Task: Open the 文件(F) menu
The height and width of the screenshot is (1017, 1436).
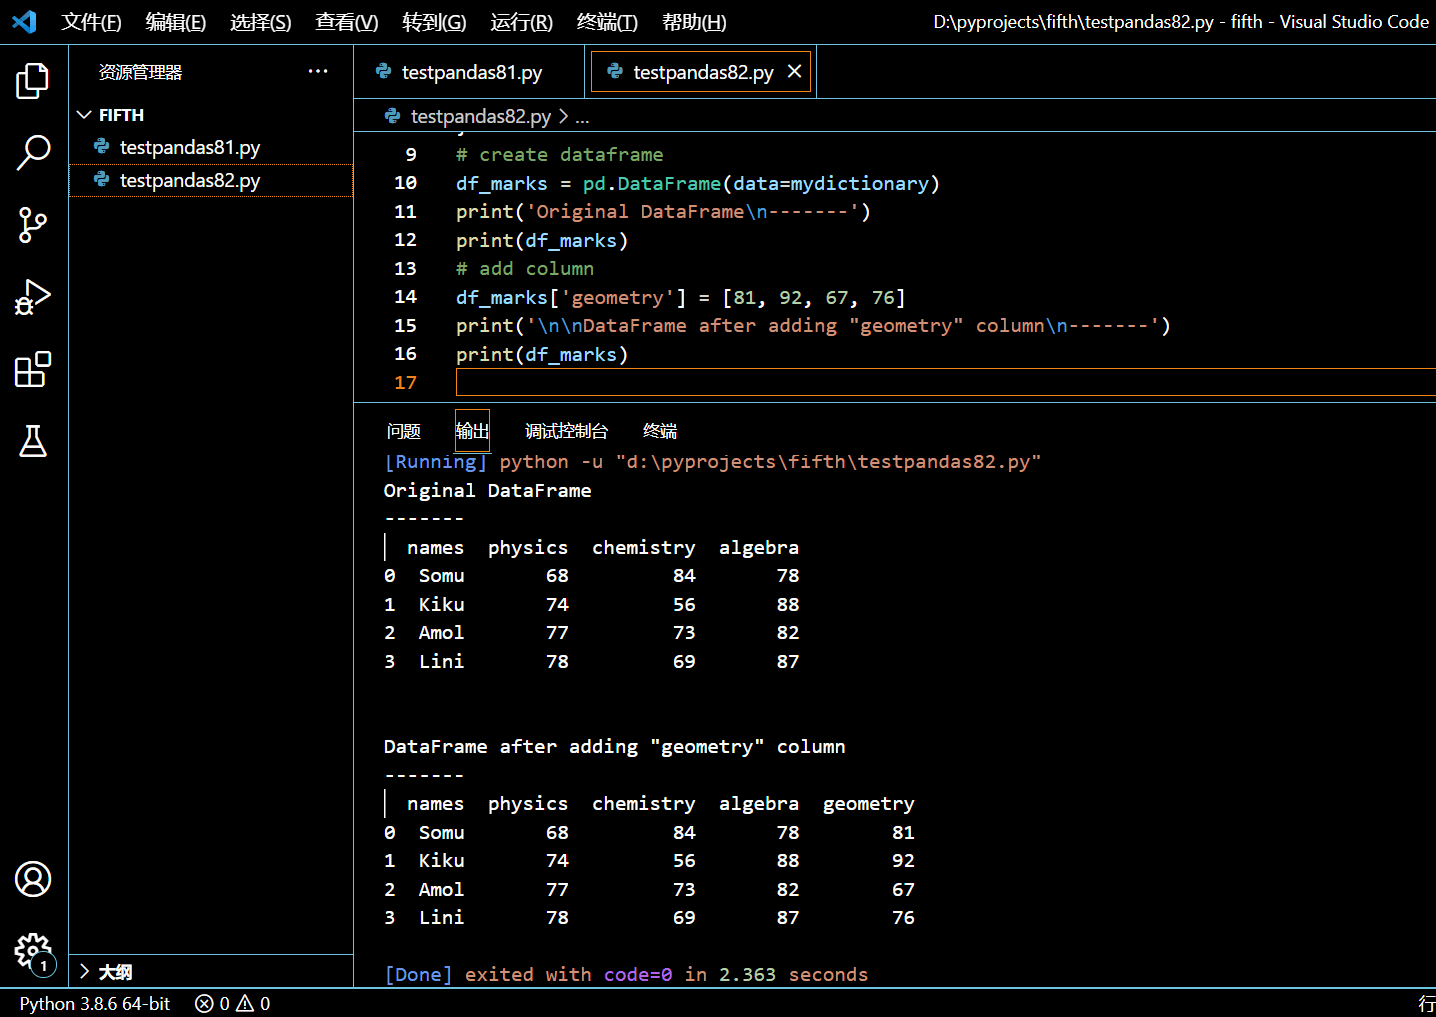Action: [91, 22]
